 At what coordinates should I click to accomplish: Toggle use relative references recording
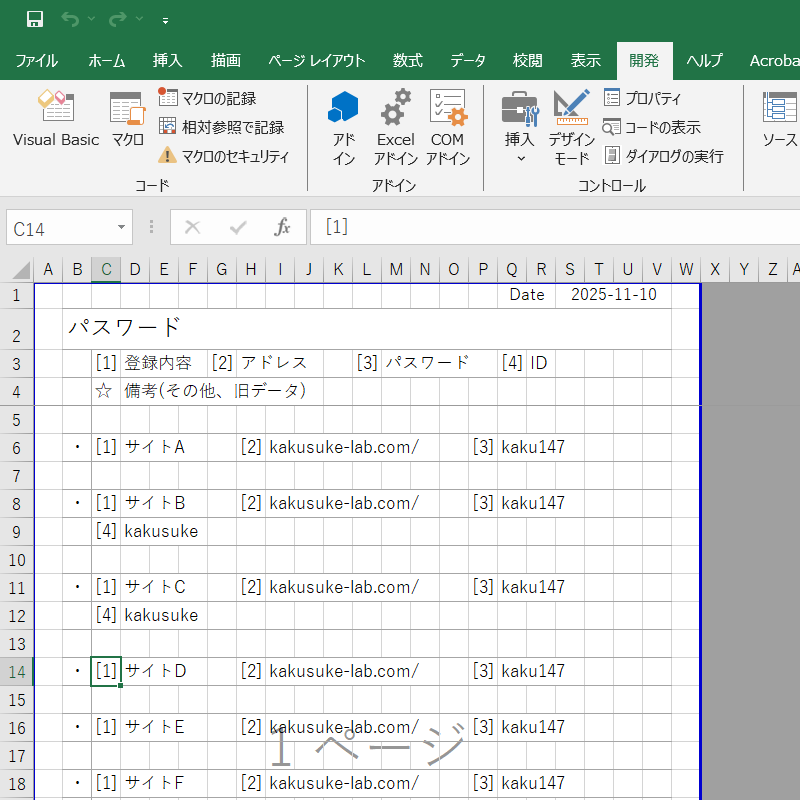[222, 127]
